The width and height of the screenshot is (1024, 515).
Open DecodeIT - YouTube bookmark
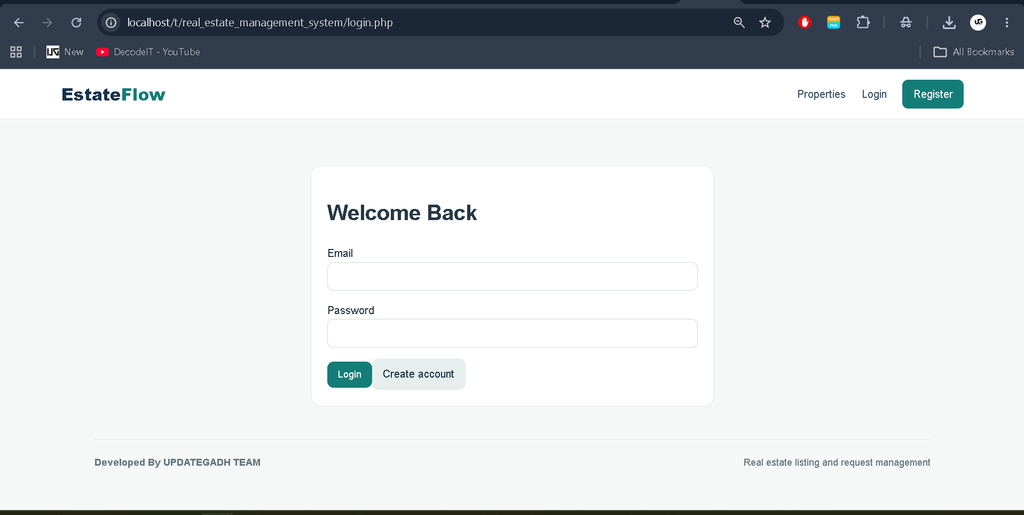pos(148,52)
